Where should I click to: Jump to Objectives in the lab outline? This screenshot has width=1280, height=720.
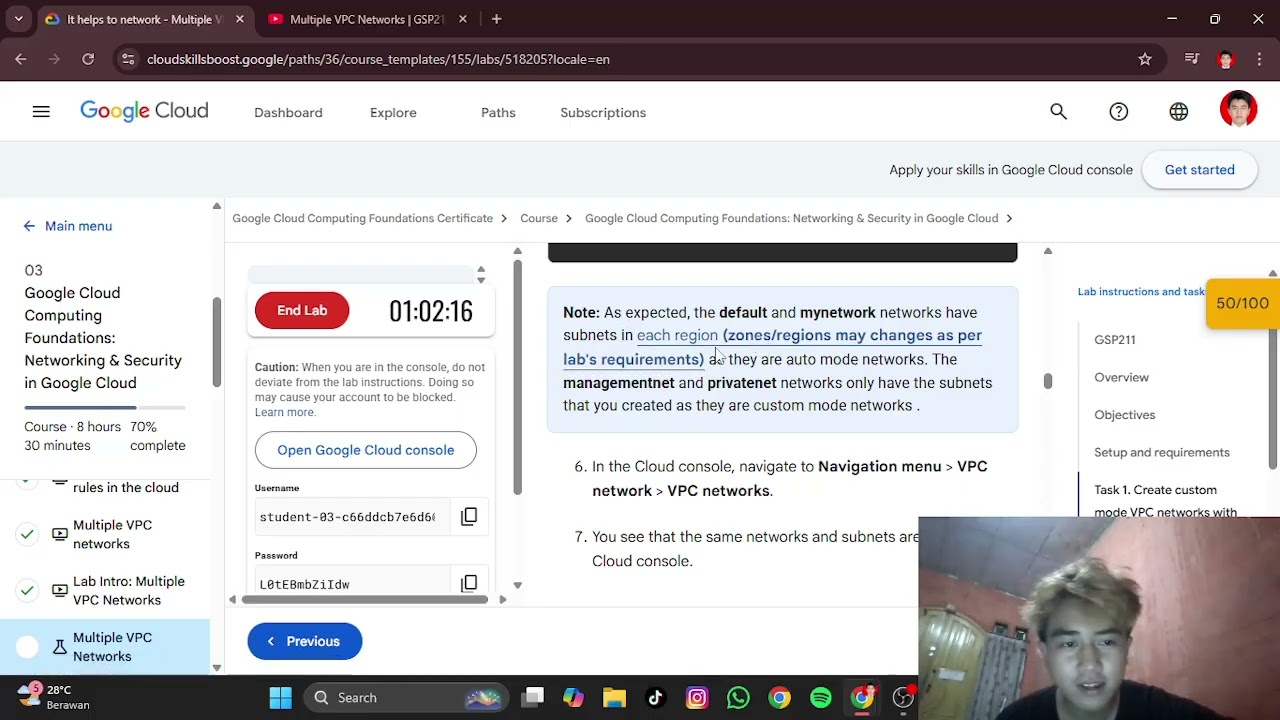(1124, 415)
